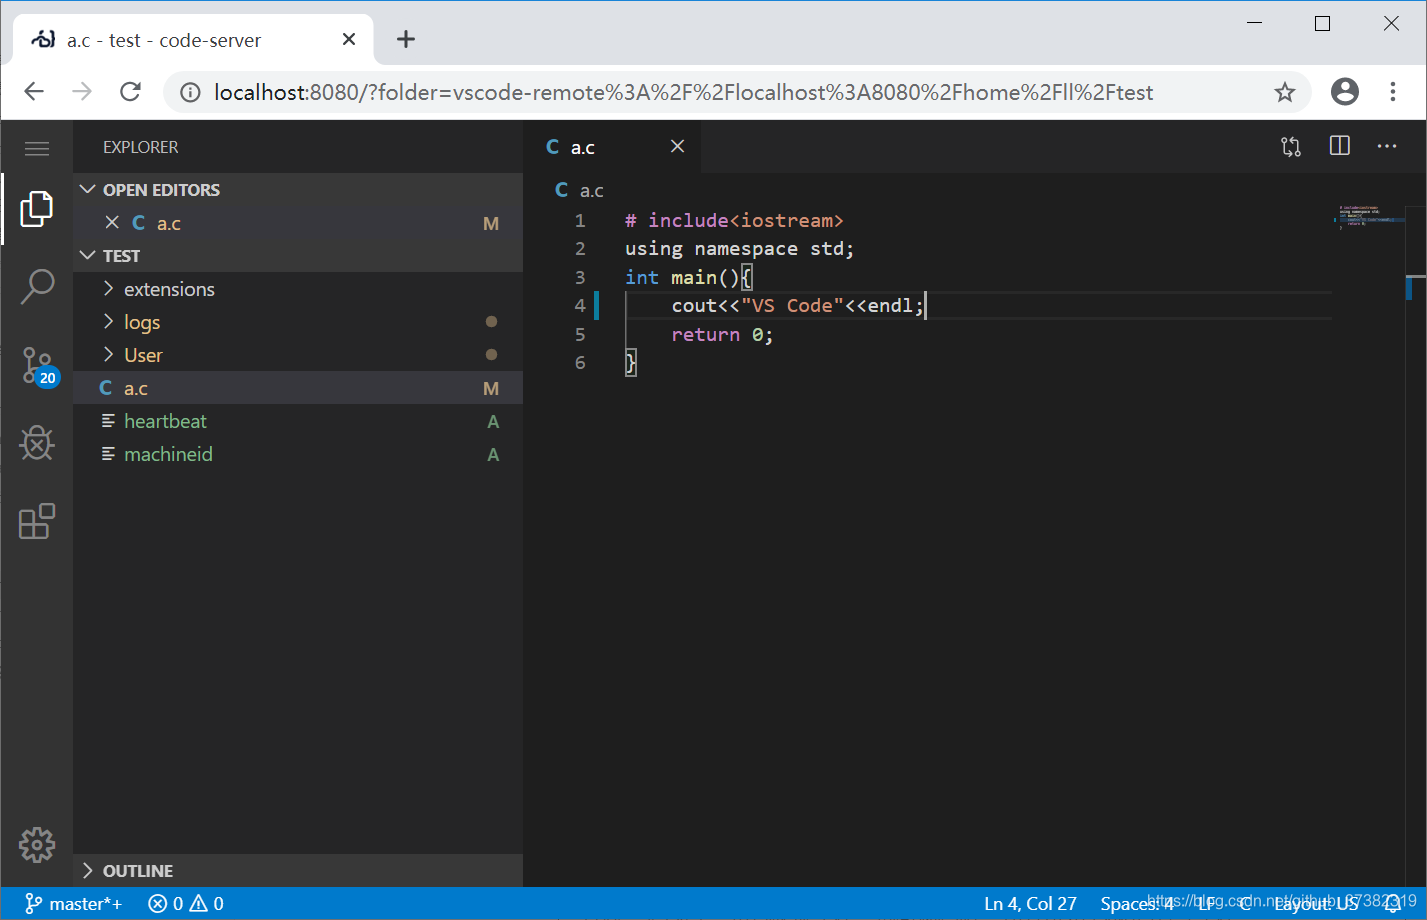Click the '# include<iostream>' line
The image size is (1427, 920).
[x=734, y=220]
